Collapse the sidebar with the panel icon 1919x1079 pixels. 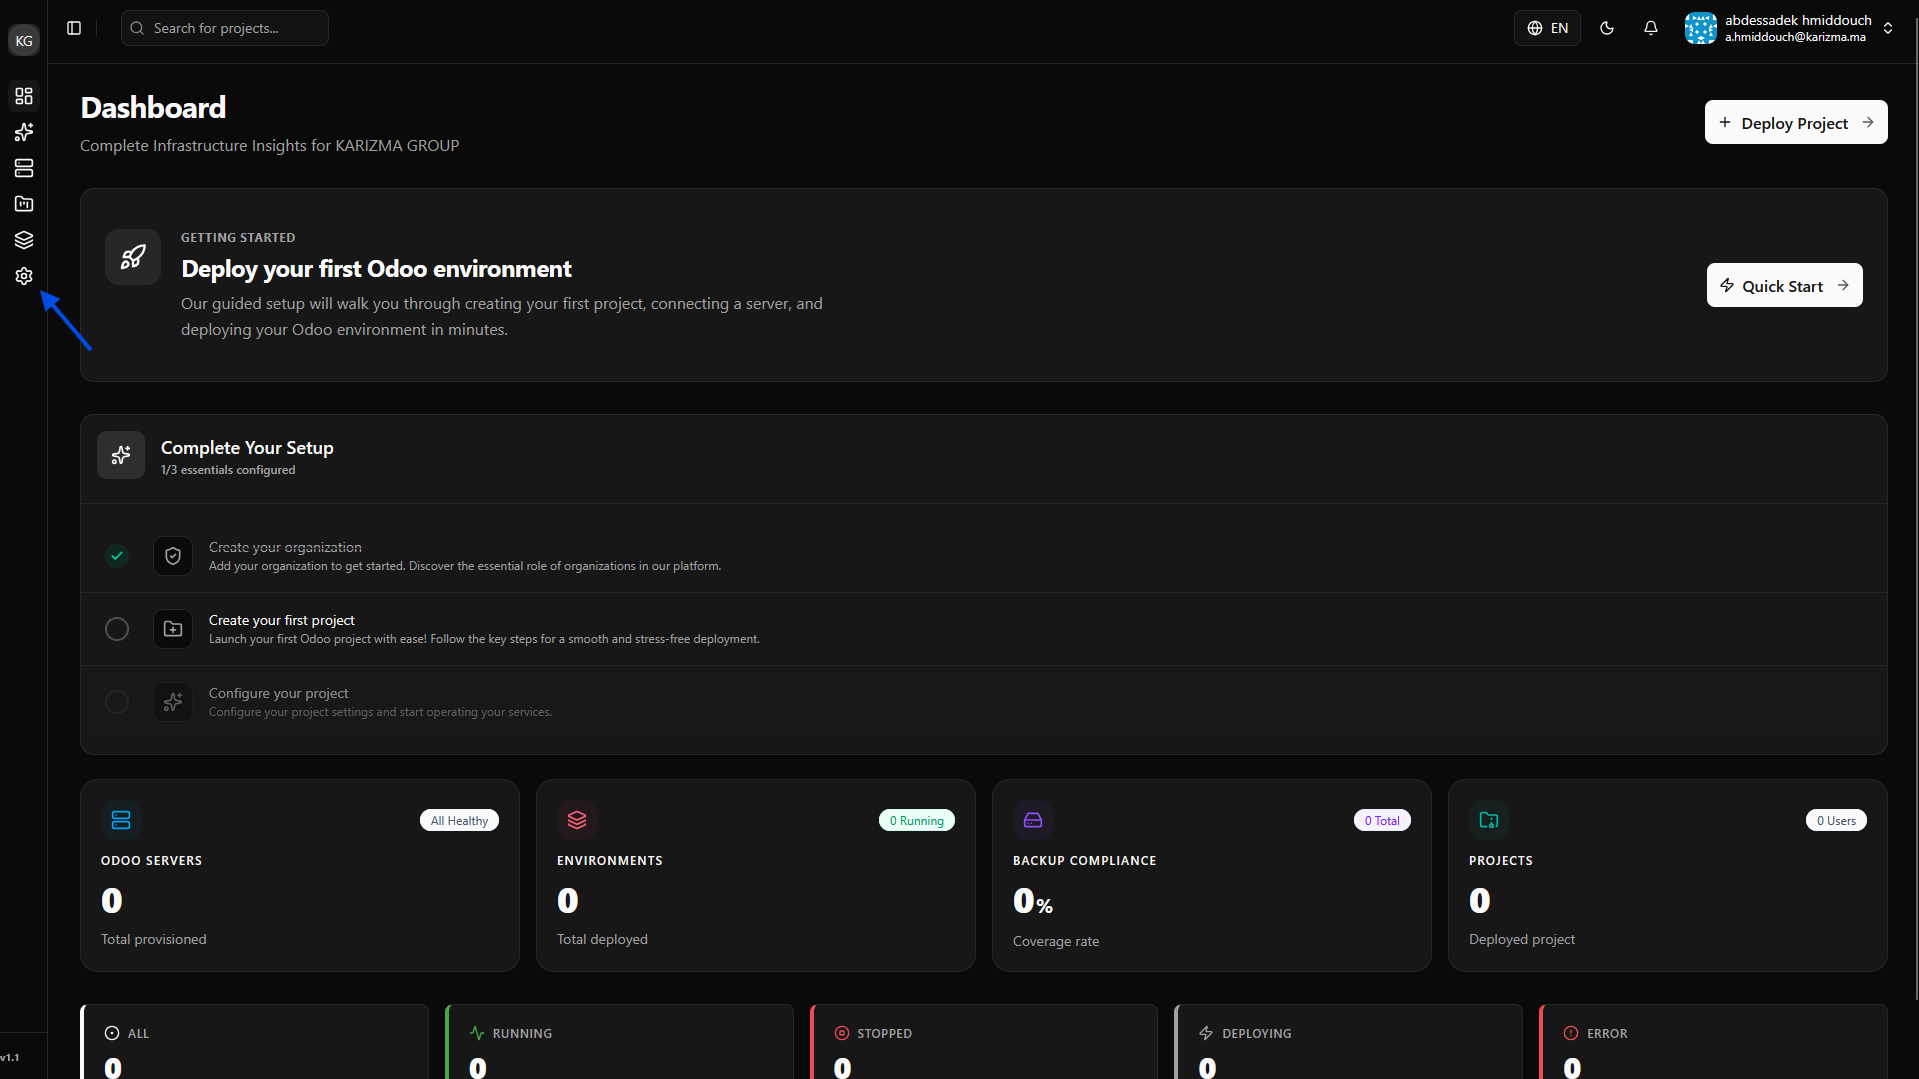point(74,28)
